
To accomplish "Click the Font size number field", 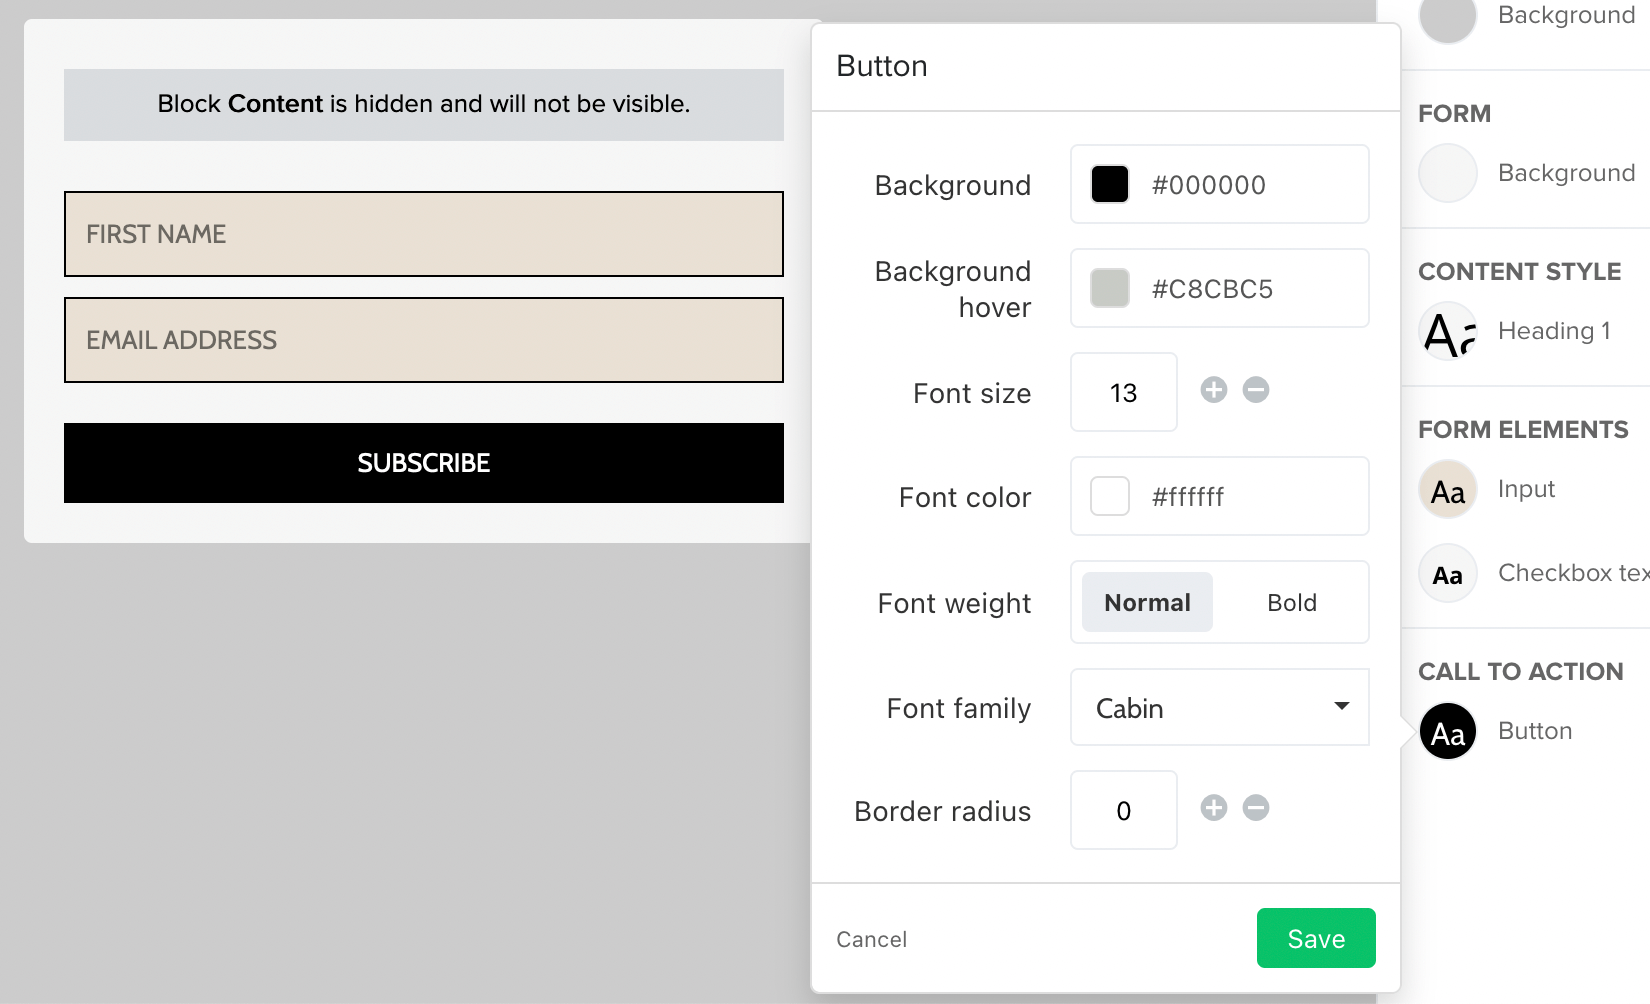I will coord(1123,393).
